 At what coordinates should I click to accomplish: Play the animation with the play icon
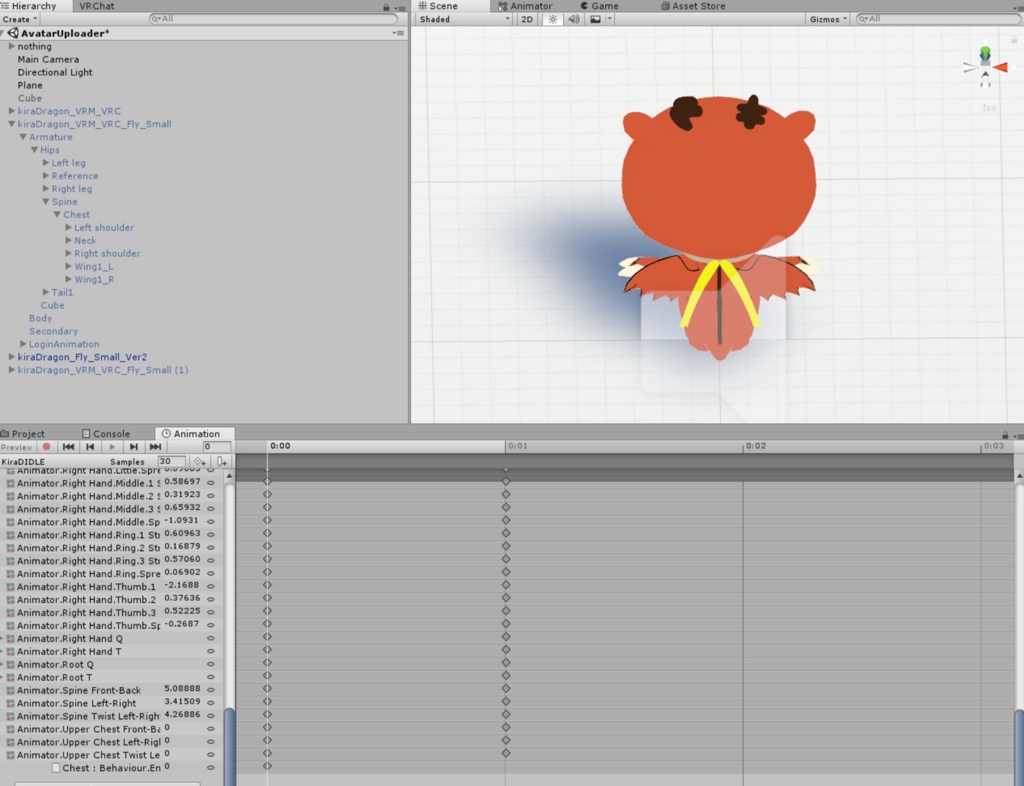coord(110,446)
